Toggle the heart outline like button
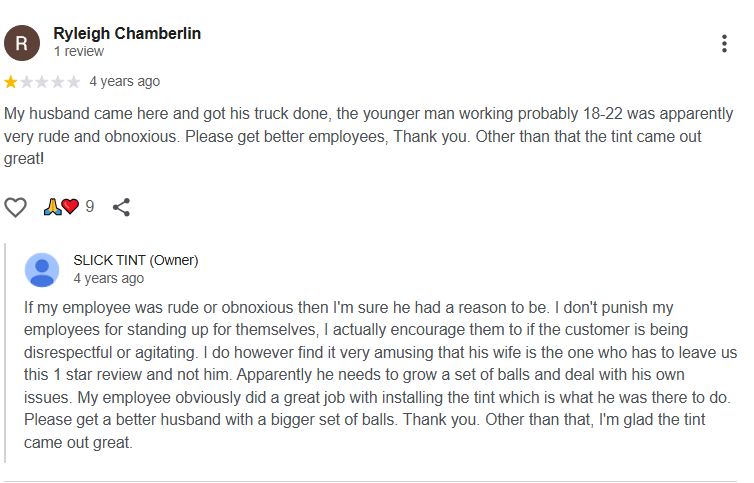Image resolution: width=754 pixels, height=483 pixels. (15, 207)
